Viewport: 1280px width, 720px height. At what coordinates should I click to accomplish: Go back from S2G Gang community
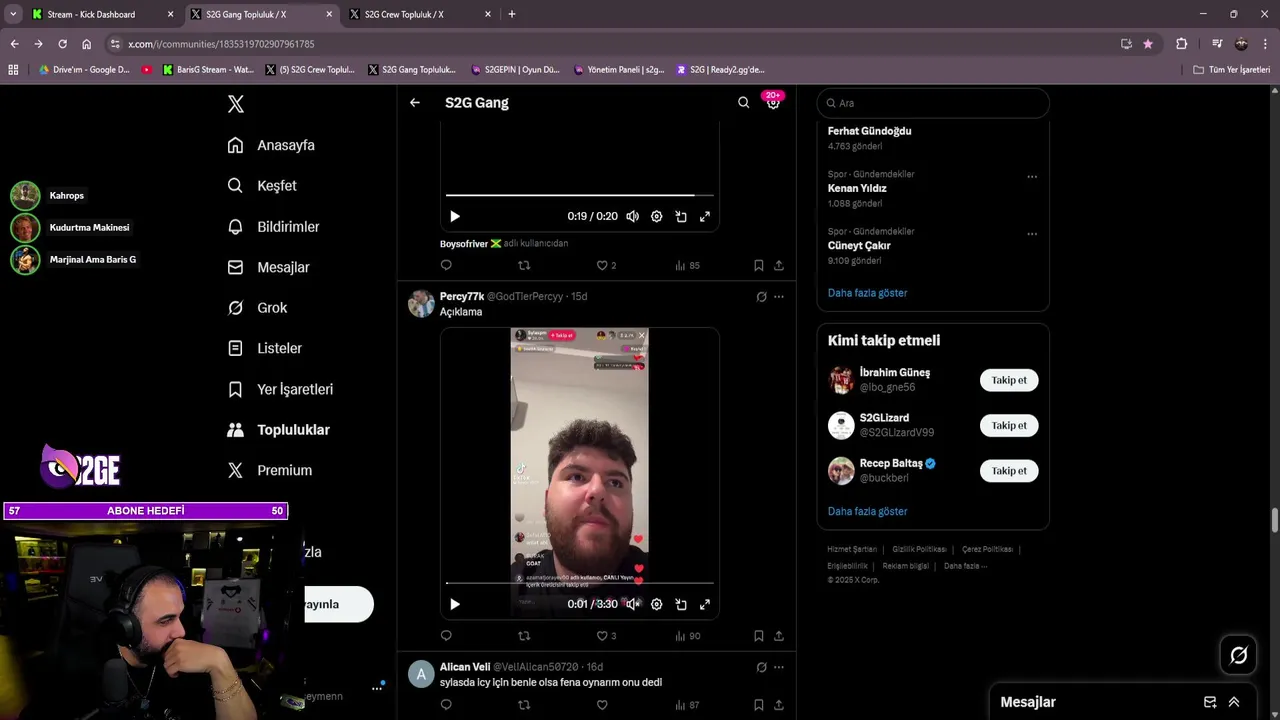[x=415, y=102]
